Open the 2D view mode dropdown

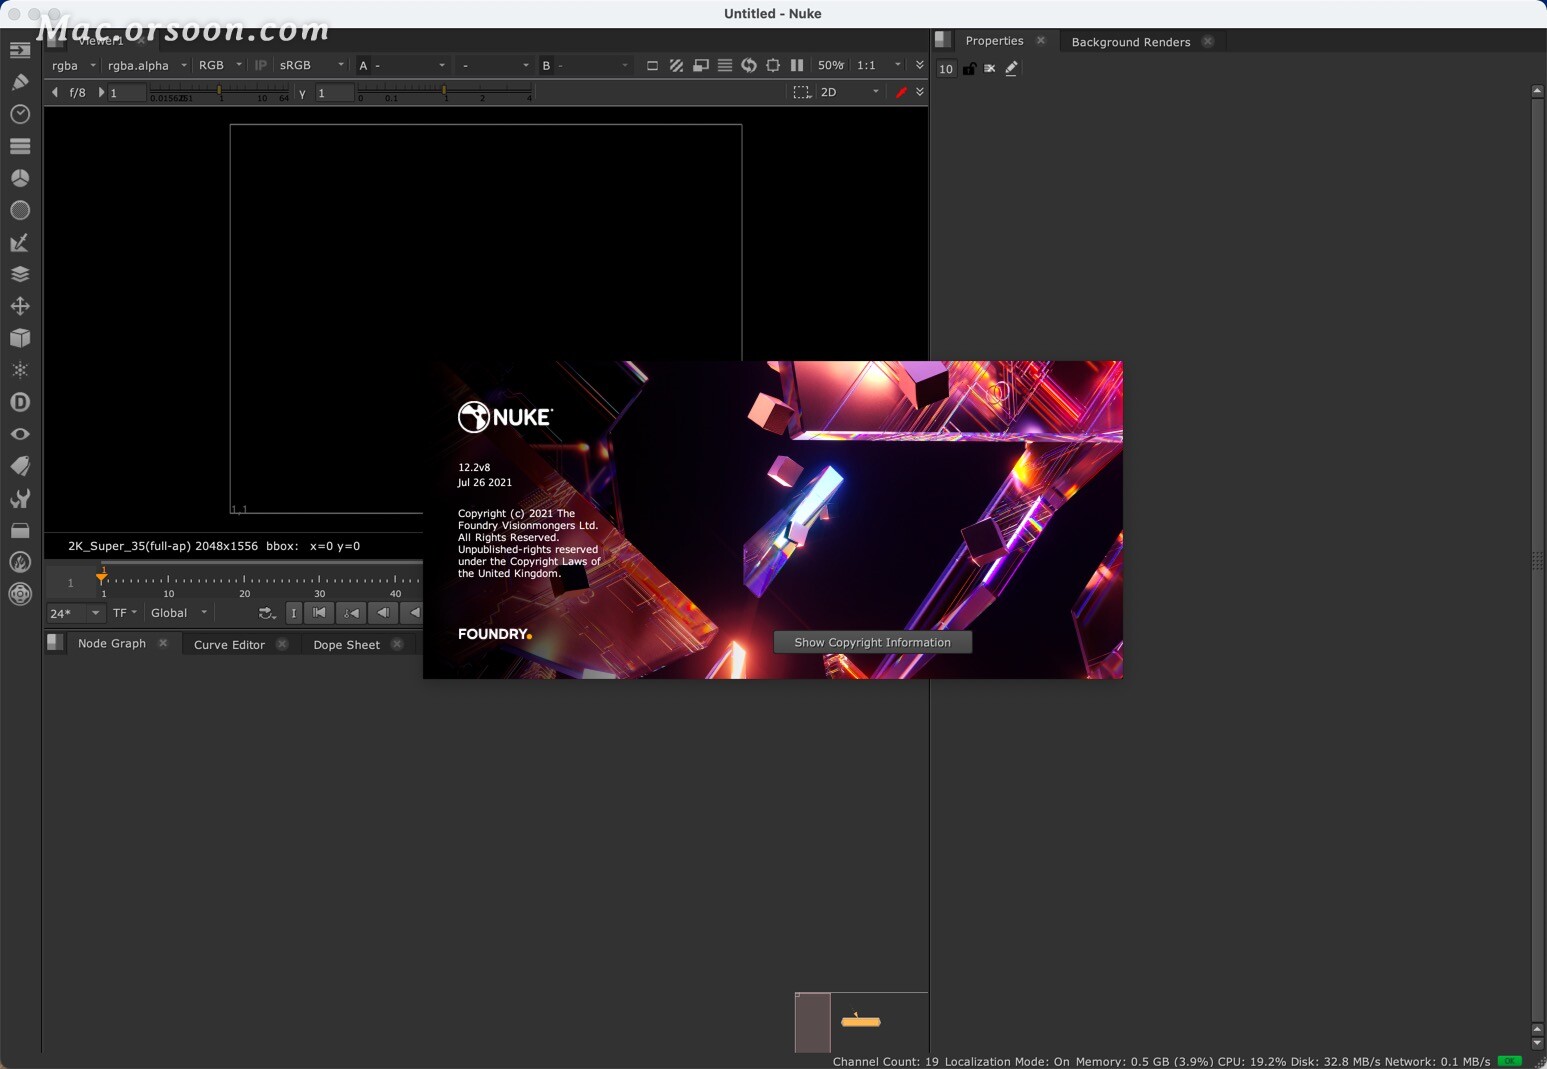(850, 92)
